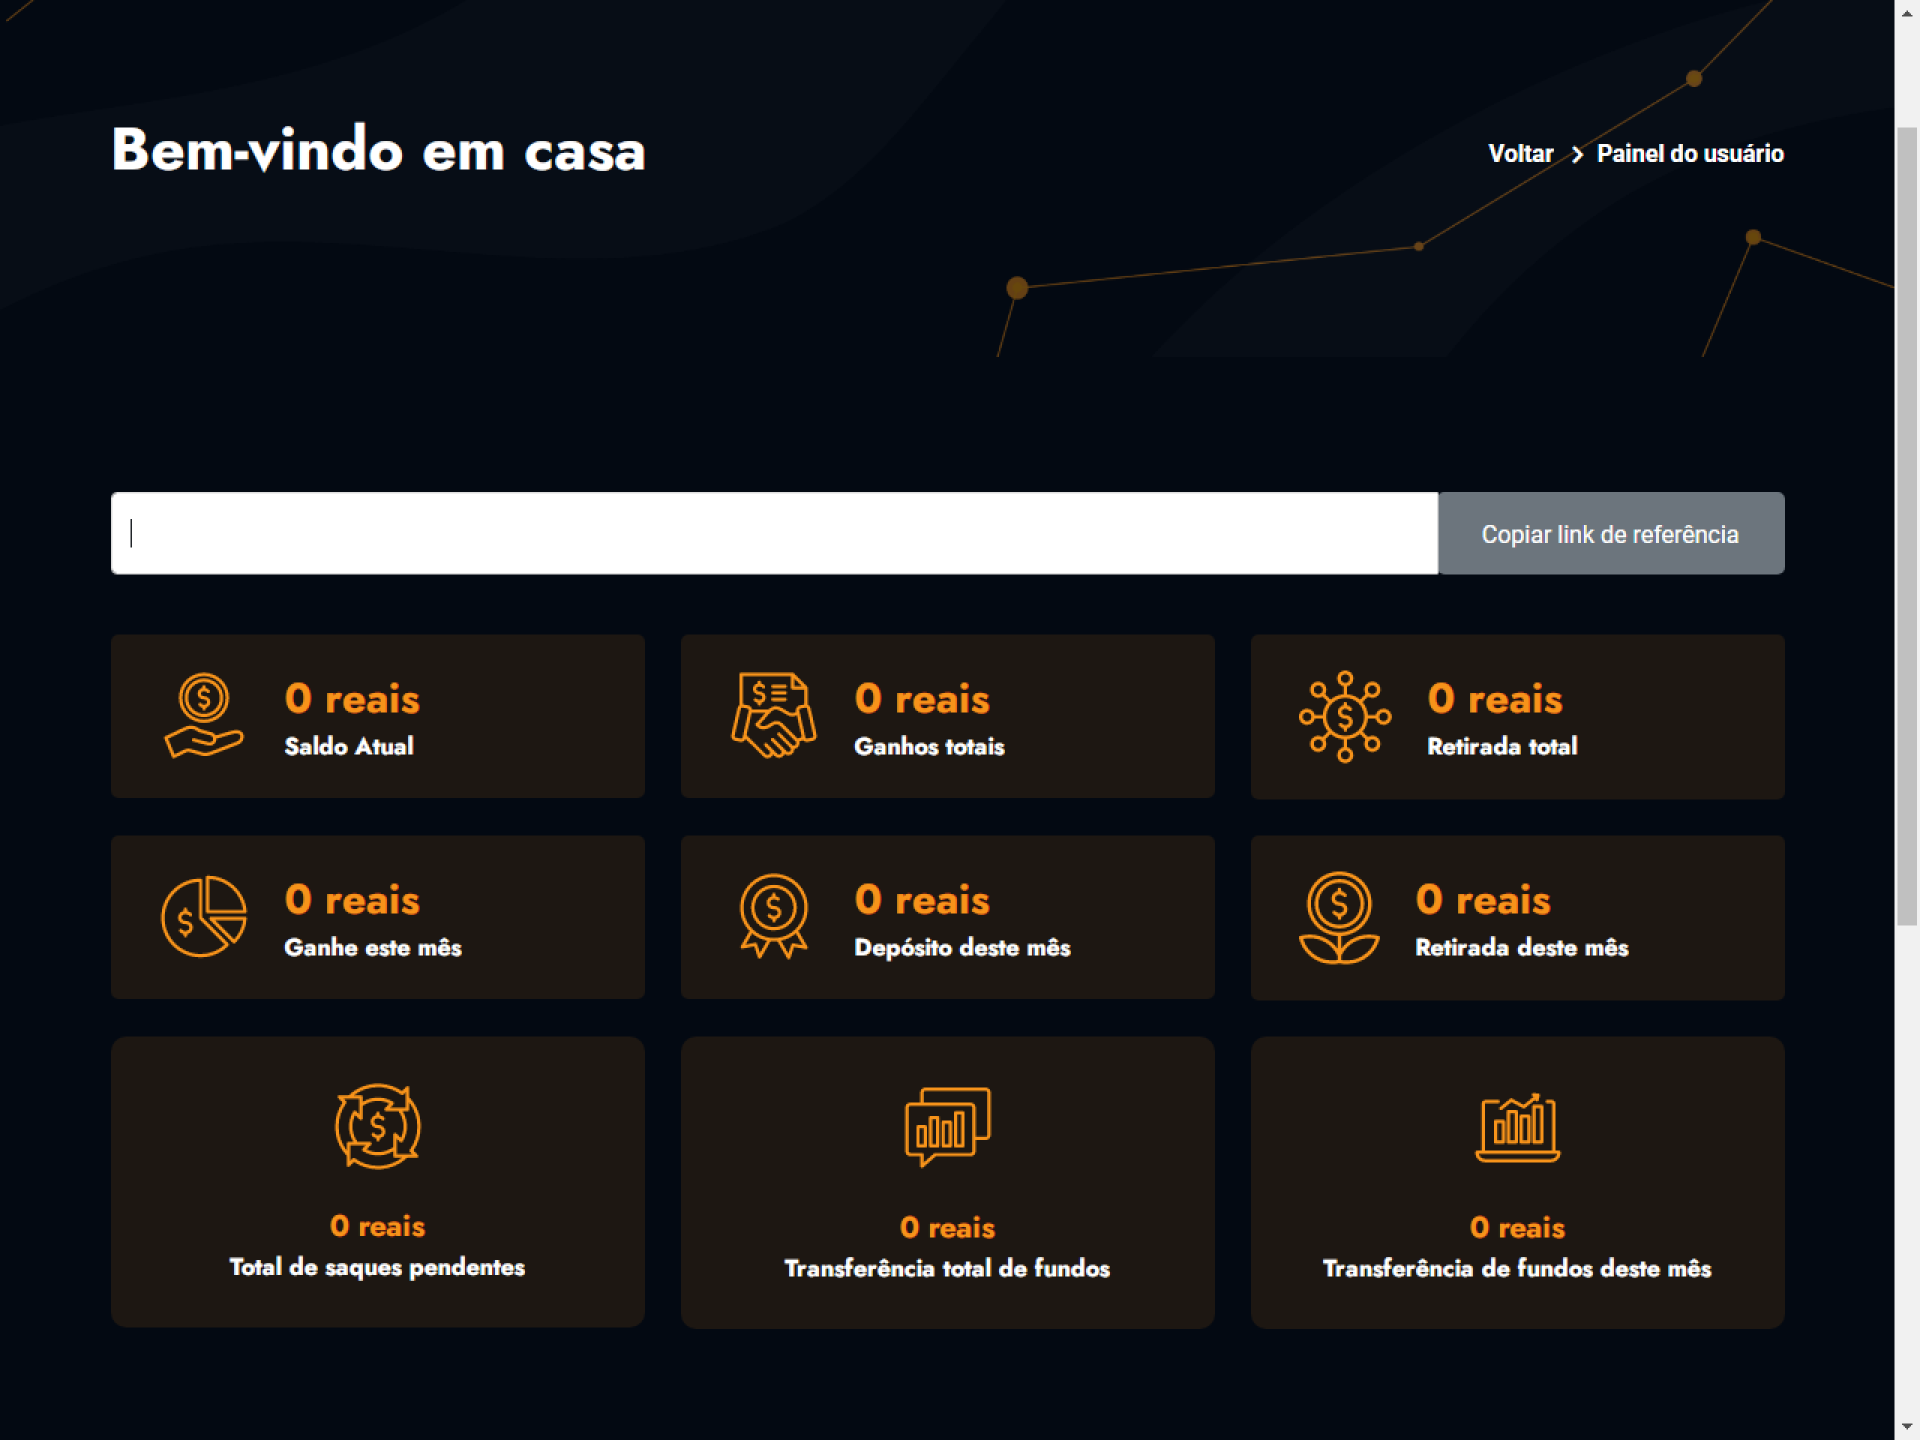1920x1440 pixels.
Task: Open the Painel do usuário breadcrumb
Action: [1690, 154]
